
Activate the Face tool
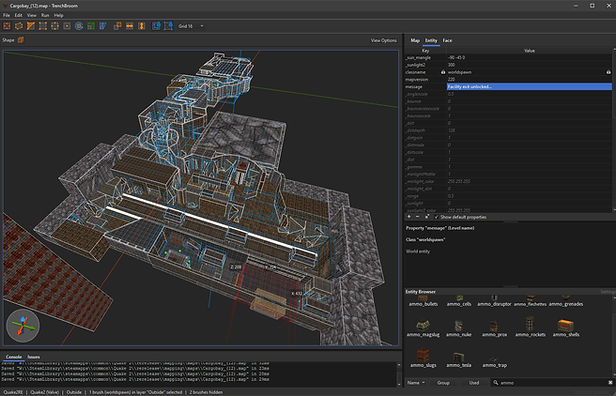(67, 26)
